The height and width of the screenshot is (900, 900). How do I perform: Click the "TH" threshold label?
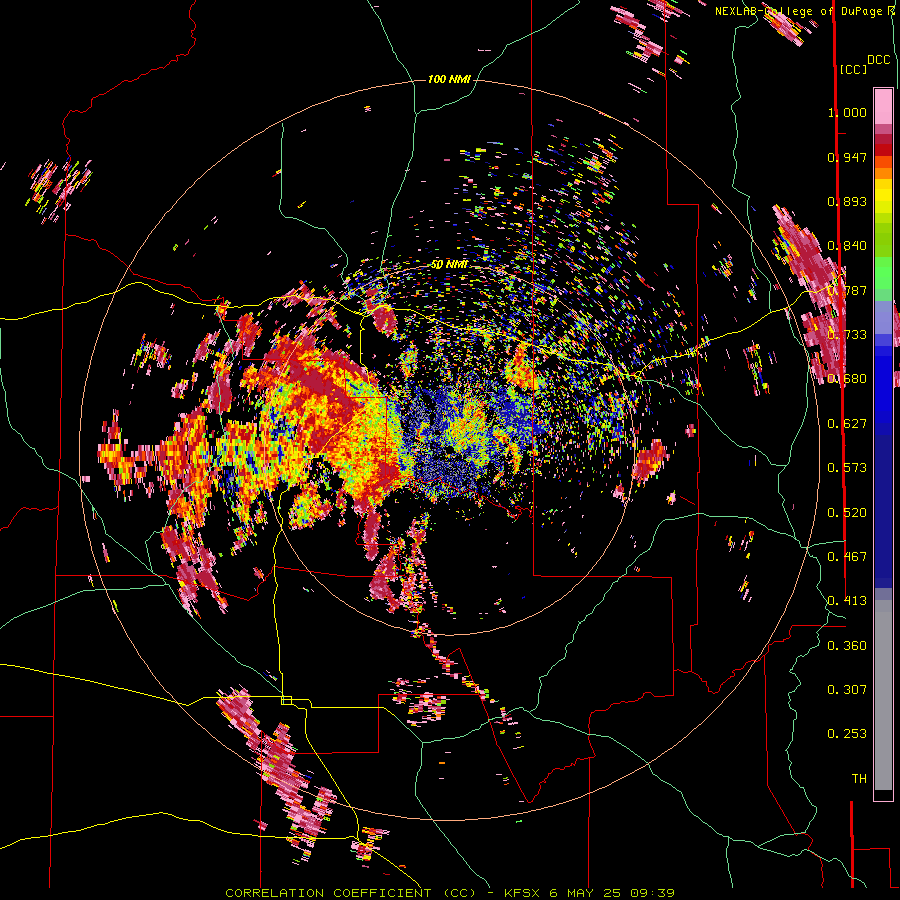pyautogui.click(x=859, y=779)
